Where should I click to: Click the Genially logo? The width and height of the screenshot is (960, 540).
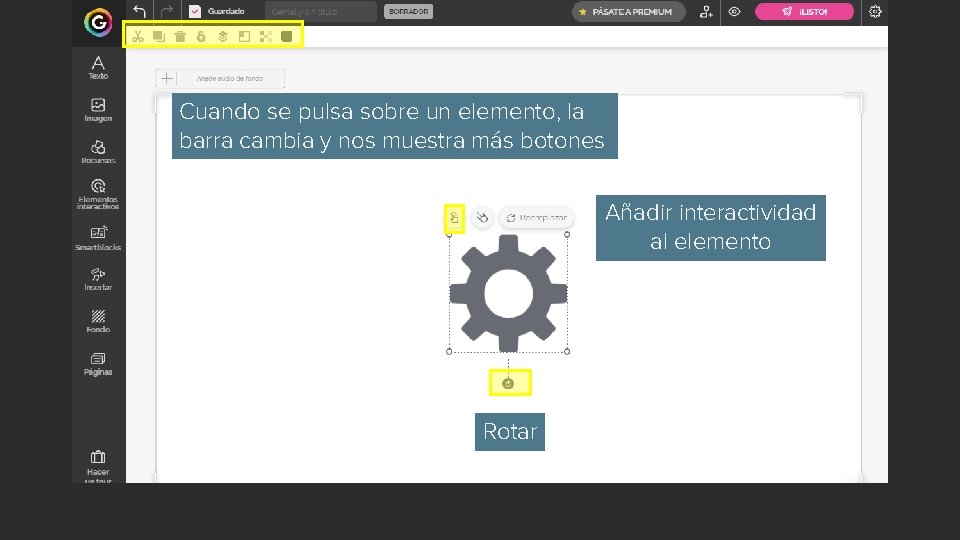98,23
